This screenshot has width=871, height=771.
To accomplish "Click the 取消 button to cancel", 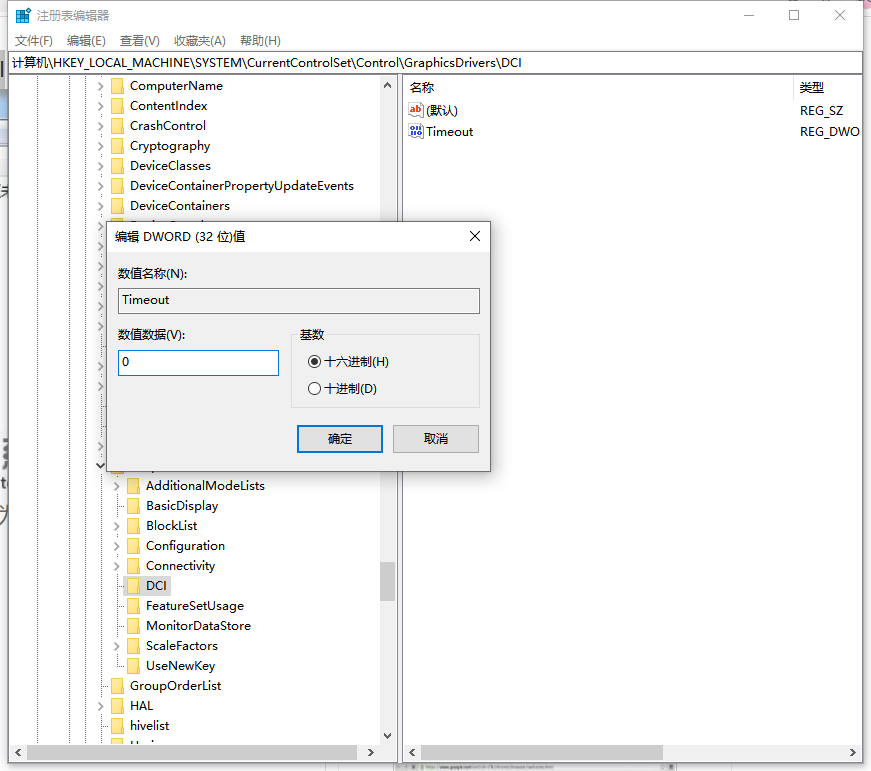I will 435,438.
